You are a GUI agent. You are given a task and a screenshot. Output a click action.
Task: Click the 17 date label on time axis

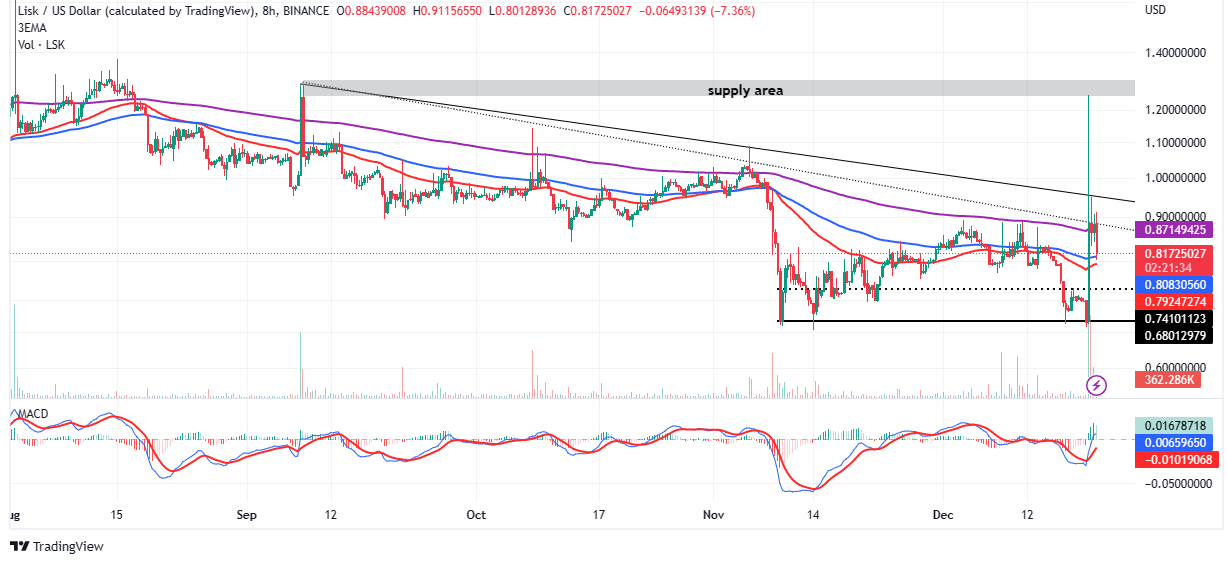tap(598, 514)
